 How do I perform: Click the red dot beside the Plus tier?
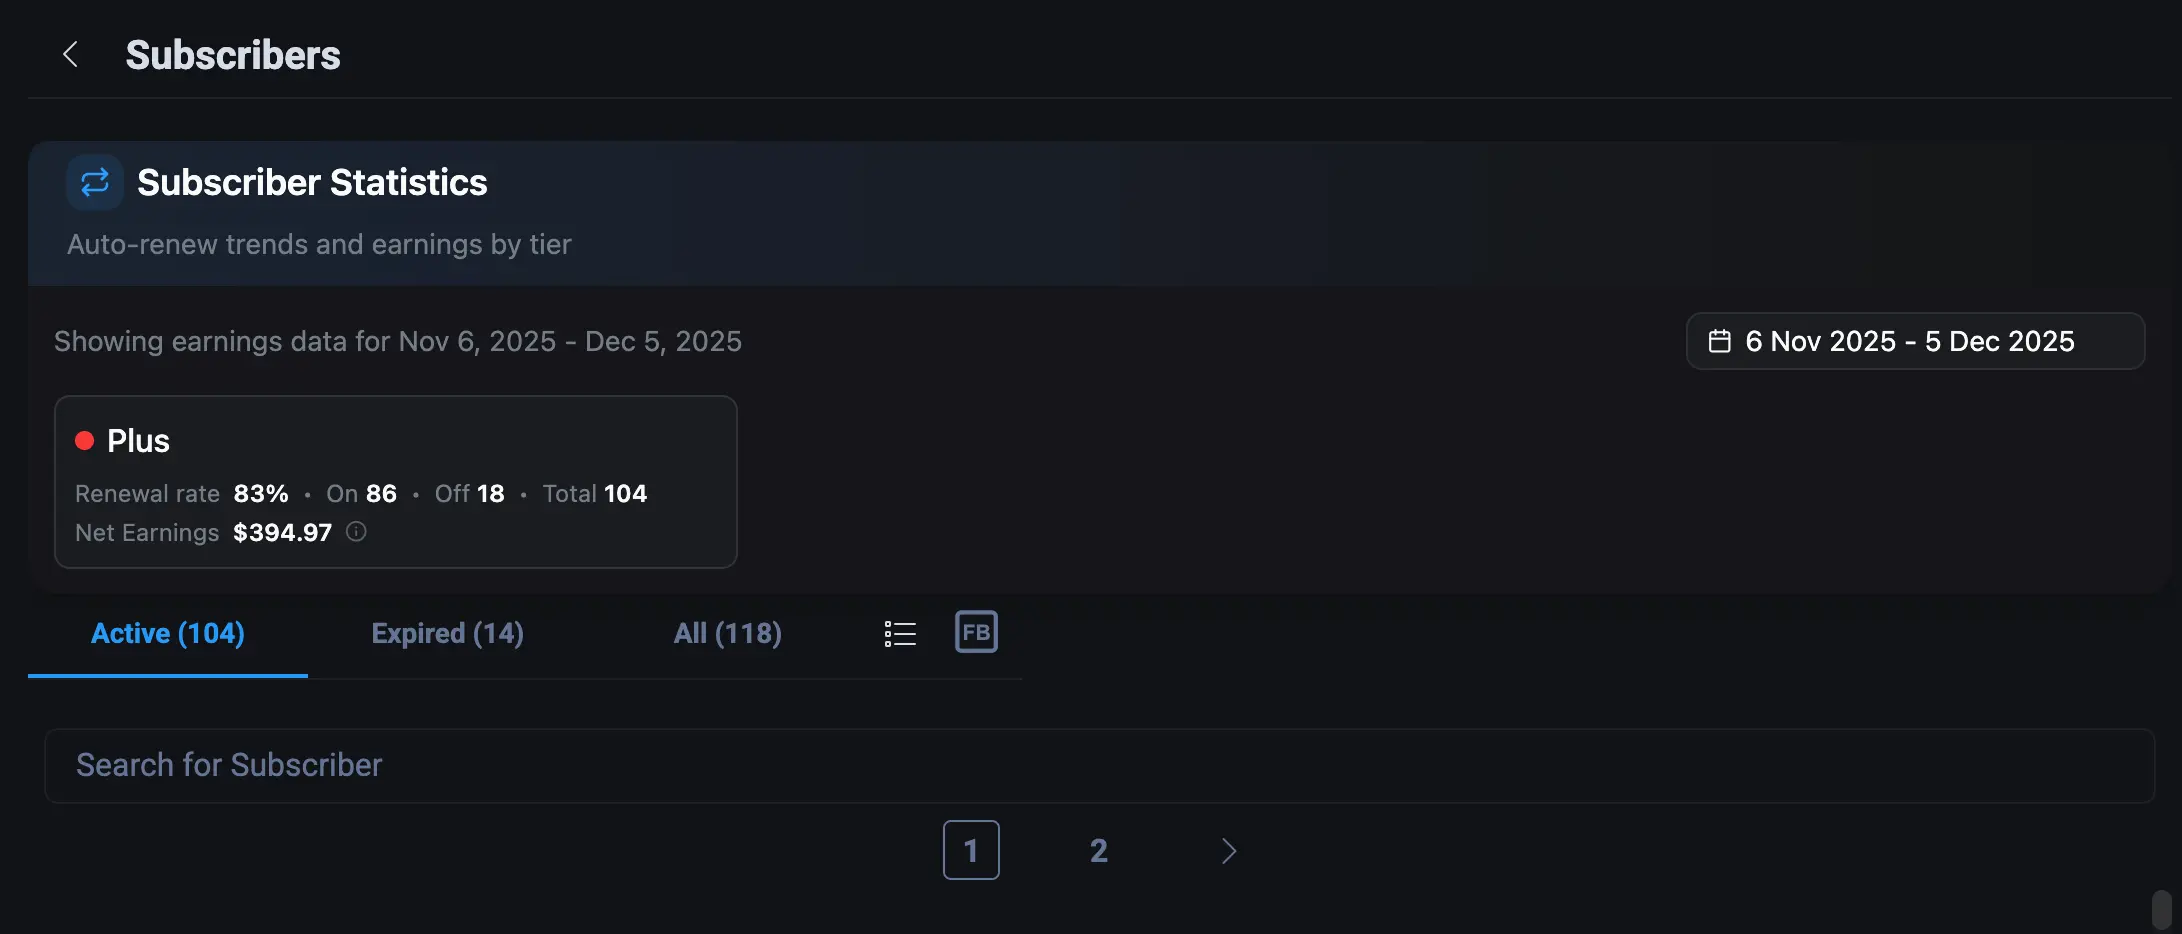point(86,438)
